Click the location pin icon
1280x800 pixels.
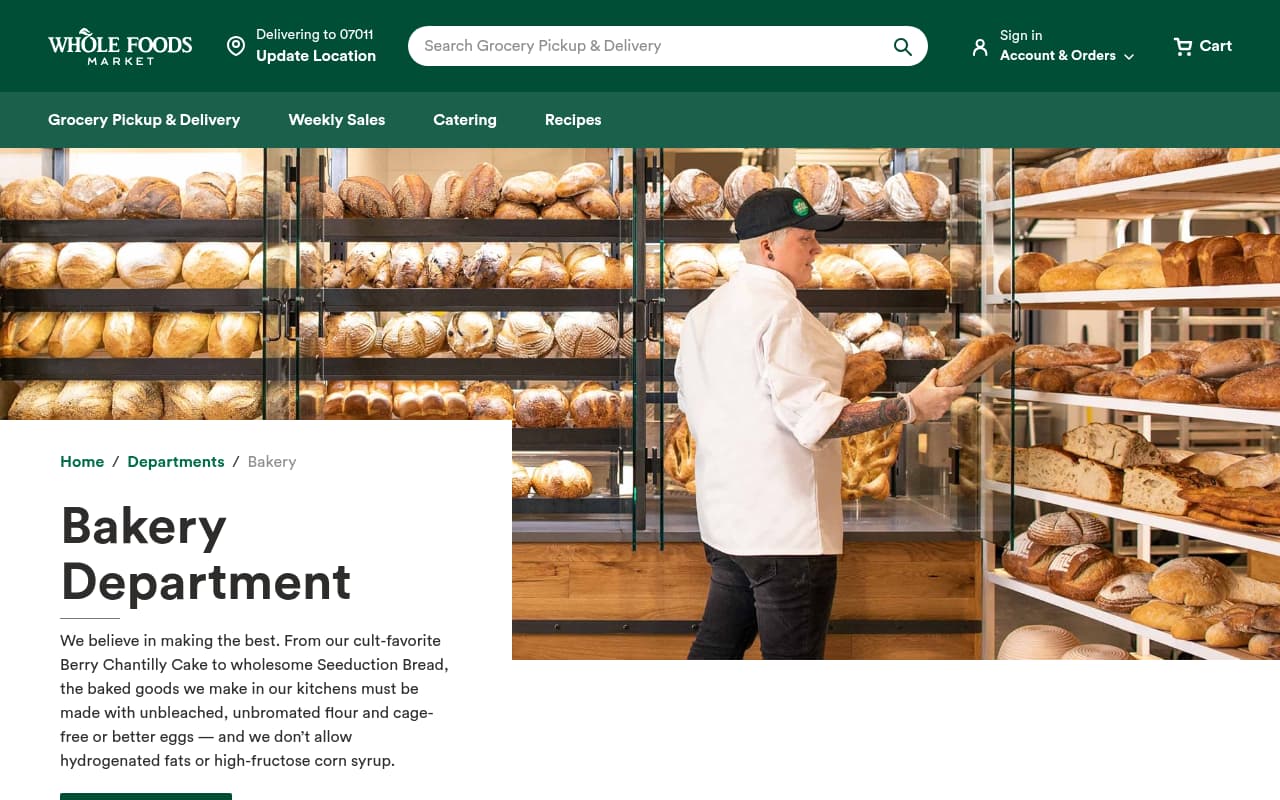point(236,46)
